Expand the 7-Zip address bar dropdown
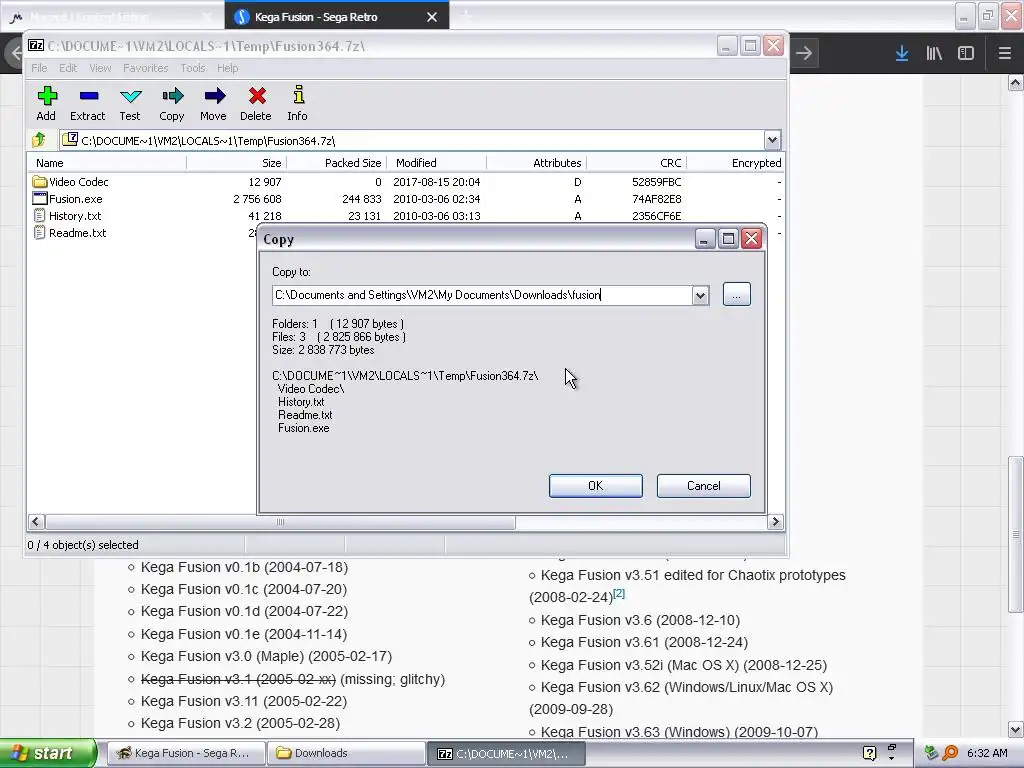1024x768 pixels. [772, 140]
